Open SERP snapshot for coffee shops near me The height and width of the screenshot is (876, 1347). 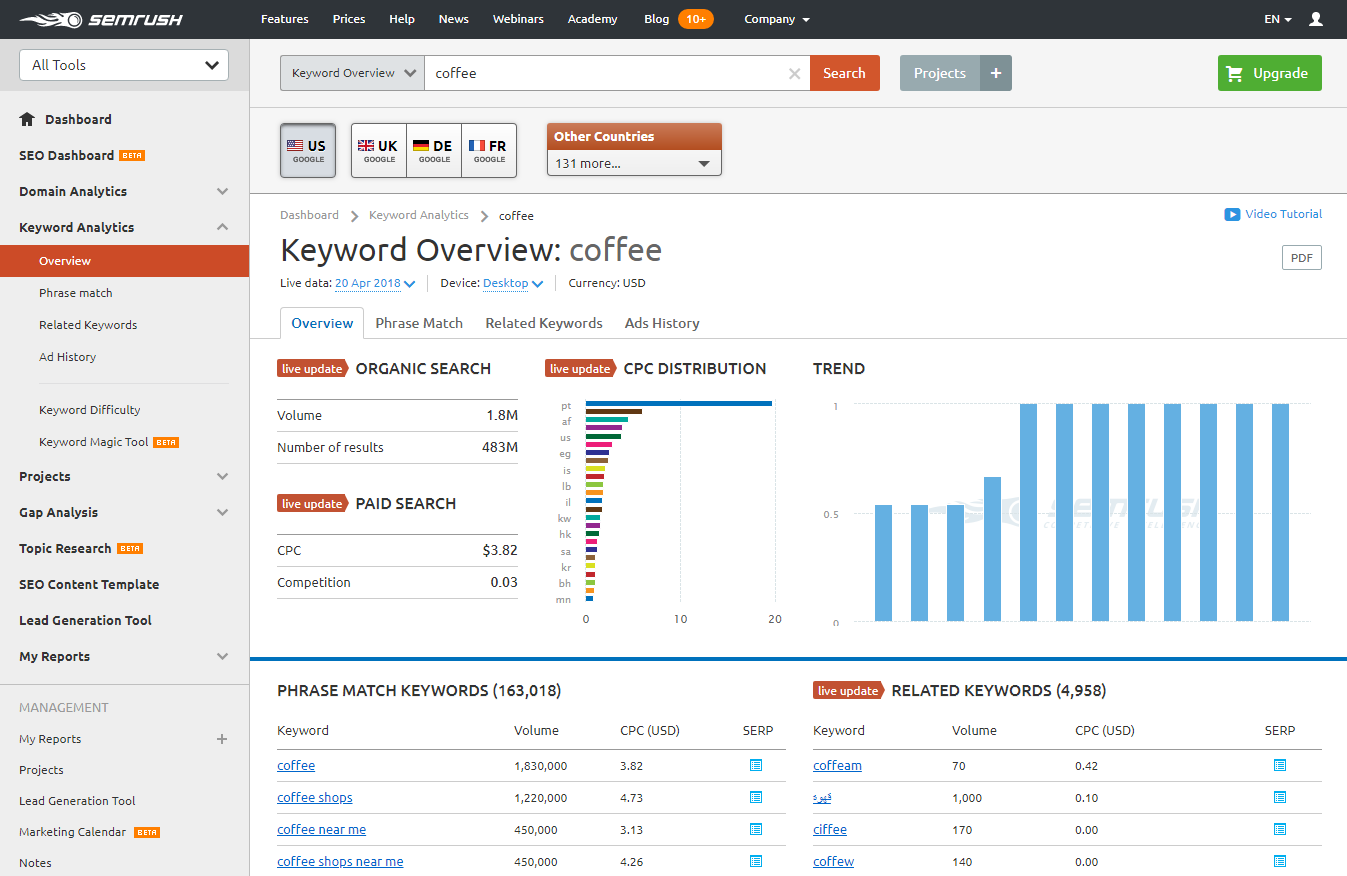click(x=756, y=861)
